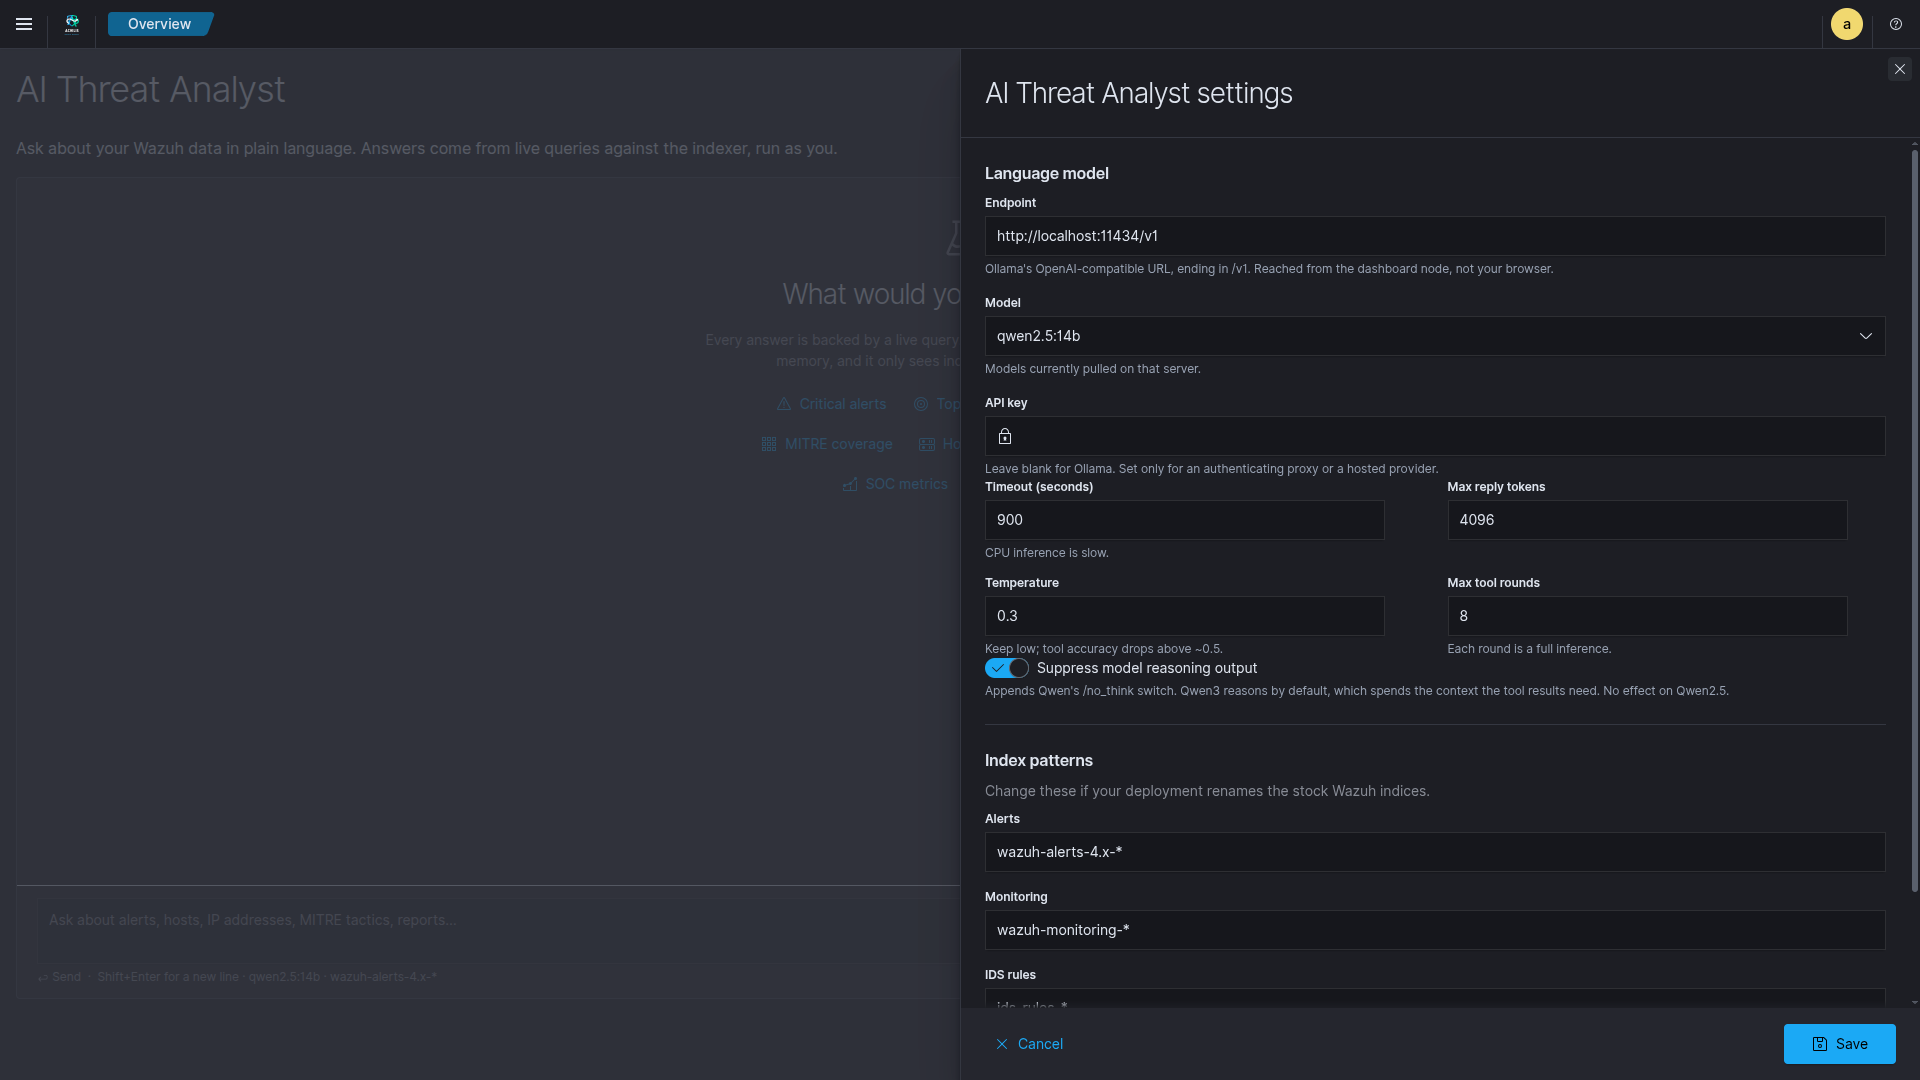
Task: Click the MITRE coverage grid icon
Action: 769,444
